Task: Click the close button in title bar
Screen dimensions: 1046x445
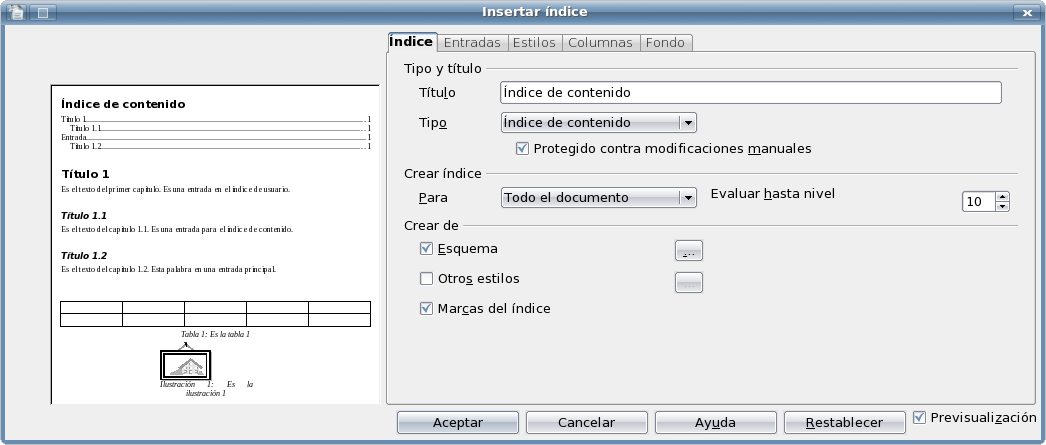Action: point(1027,13)
